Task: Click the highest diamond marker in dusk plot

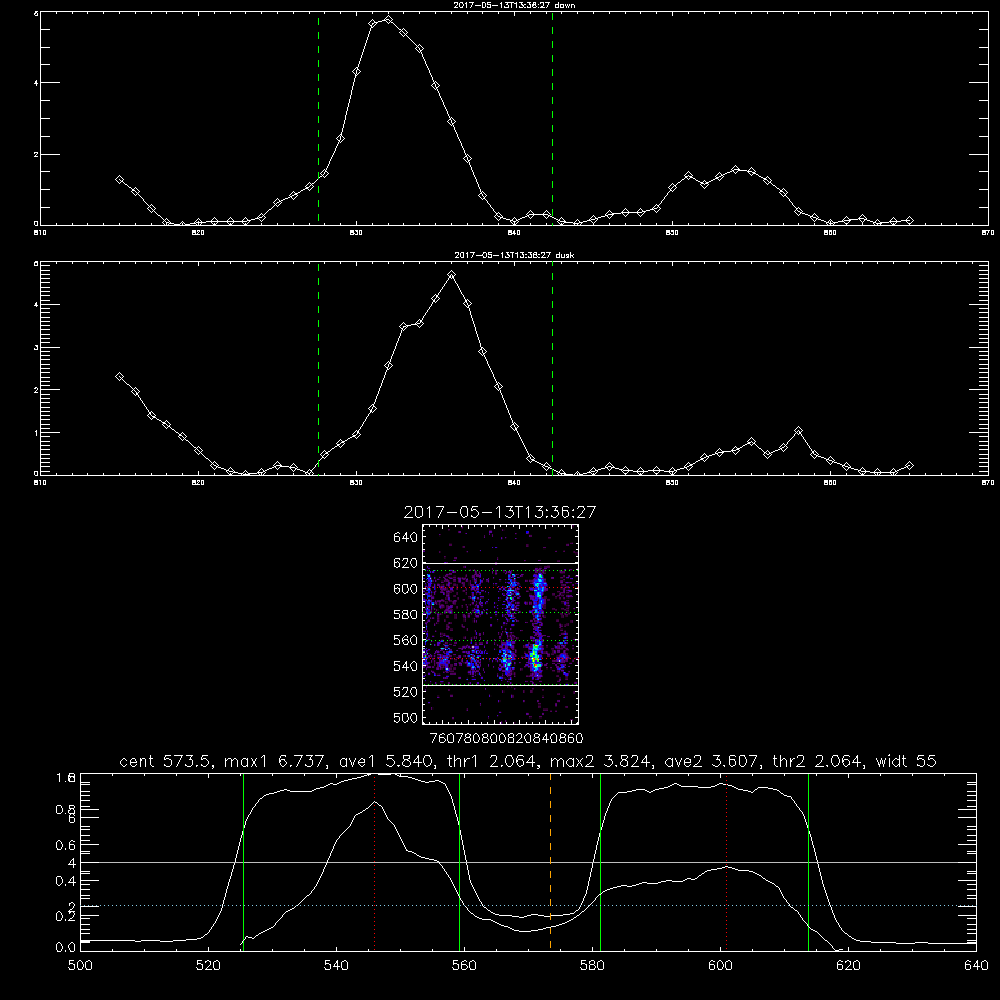Action: tap(452, 275)
